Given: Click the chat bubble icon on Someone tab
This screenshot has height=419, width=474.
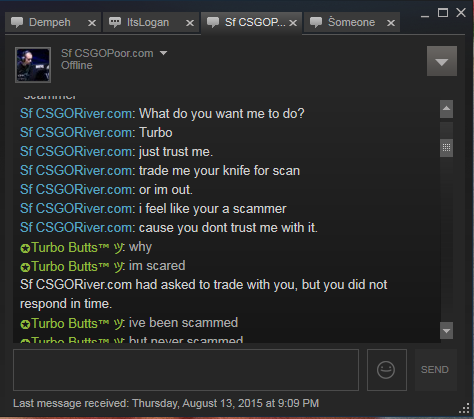Looking at the screenshot, I should pos(316,22).
